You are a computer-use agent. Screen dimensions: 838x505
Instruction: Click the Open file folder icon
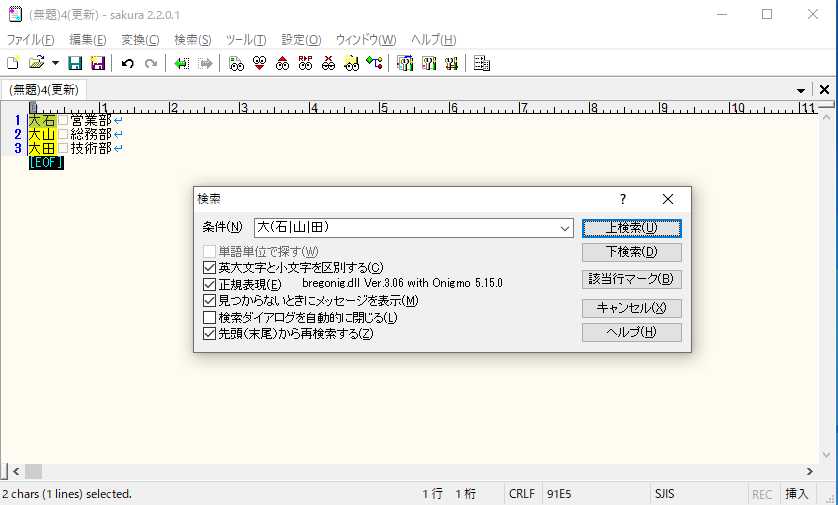click(36, 63)
